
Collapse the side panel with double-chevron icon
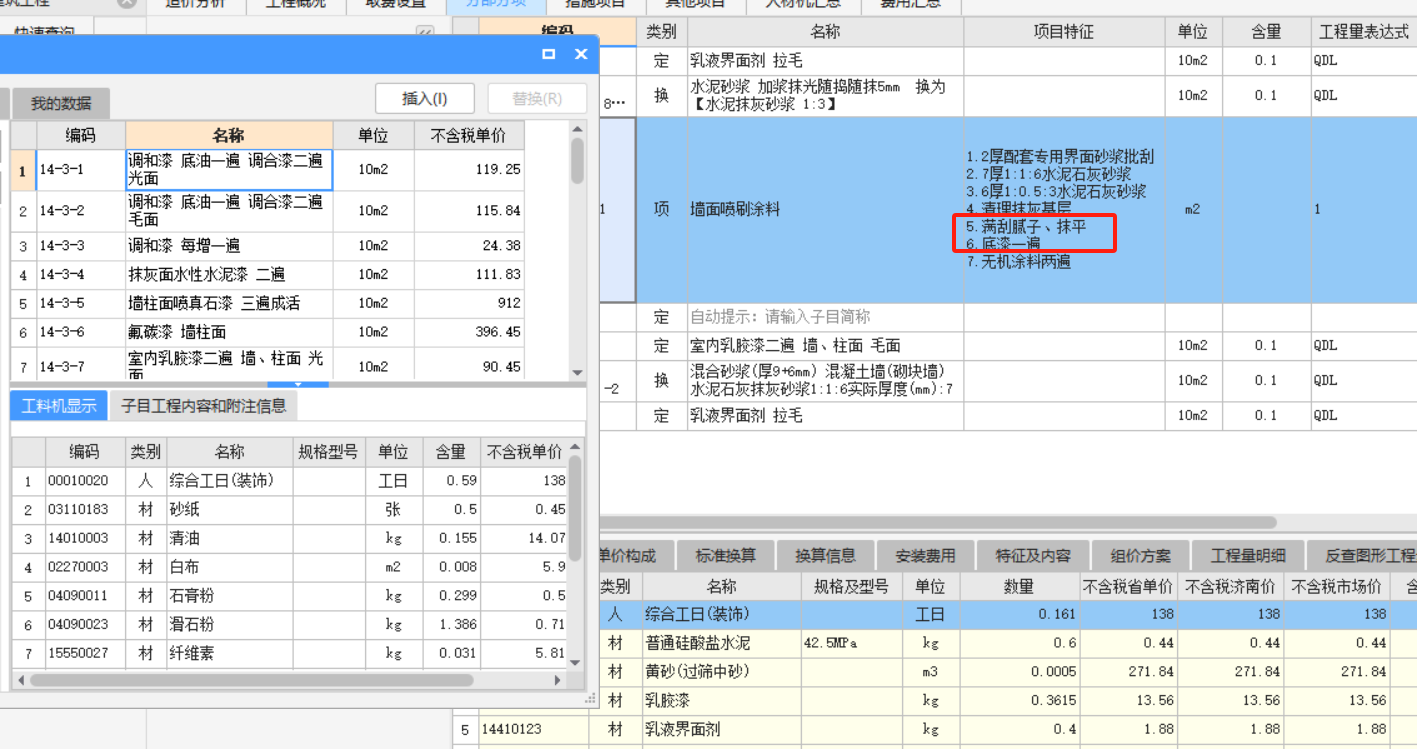coord(424,33)
